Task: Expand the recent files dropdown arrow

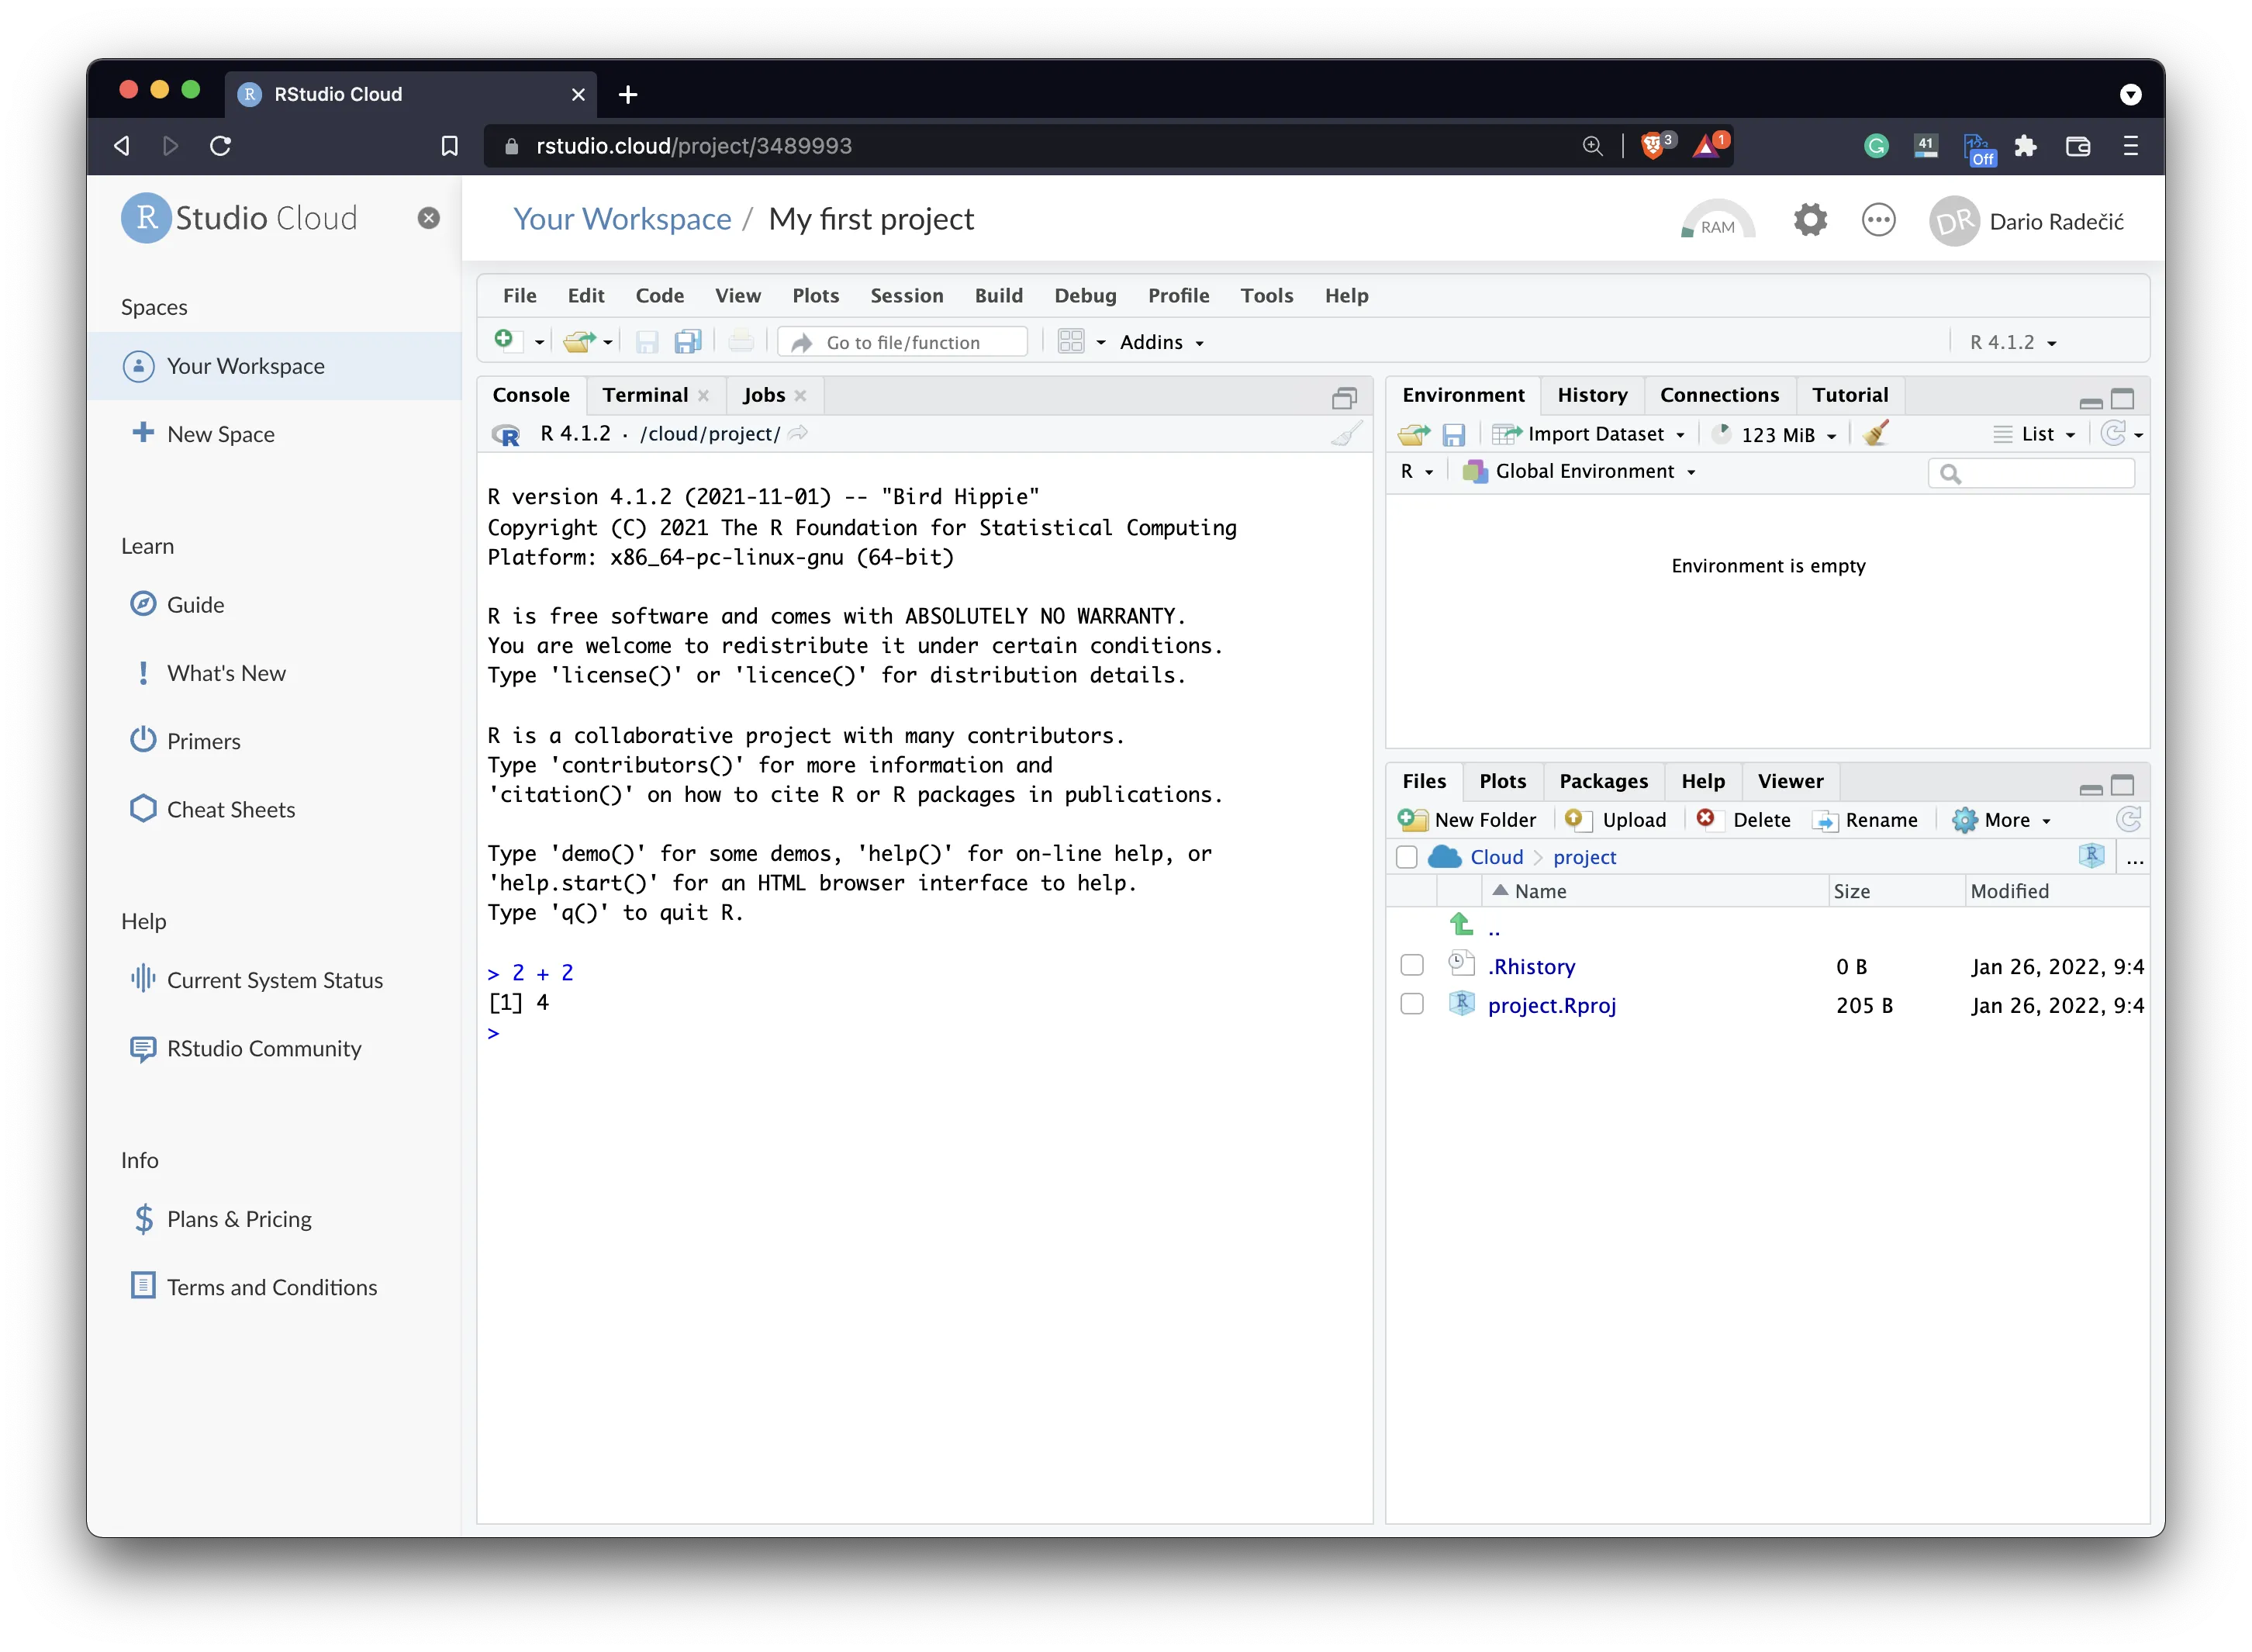Action: [x=608, y=342]
